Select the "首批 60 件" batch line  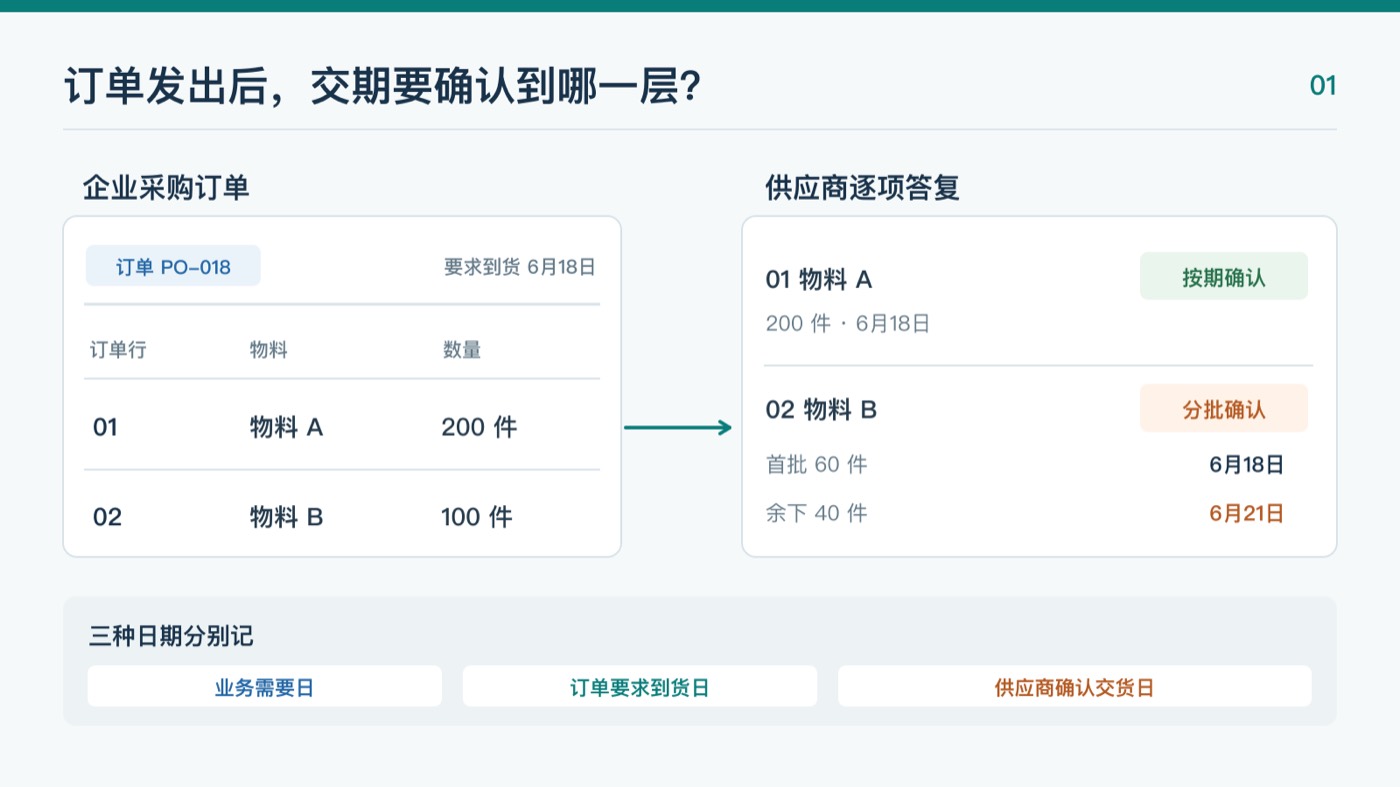point(816,464)
